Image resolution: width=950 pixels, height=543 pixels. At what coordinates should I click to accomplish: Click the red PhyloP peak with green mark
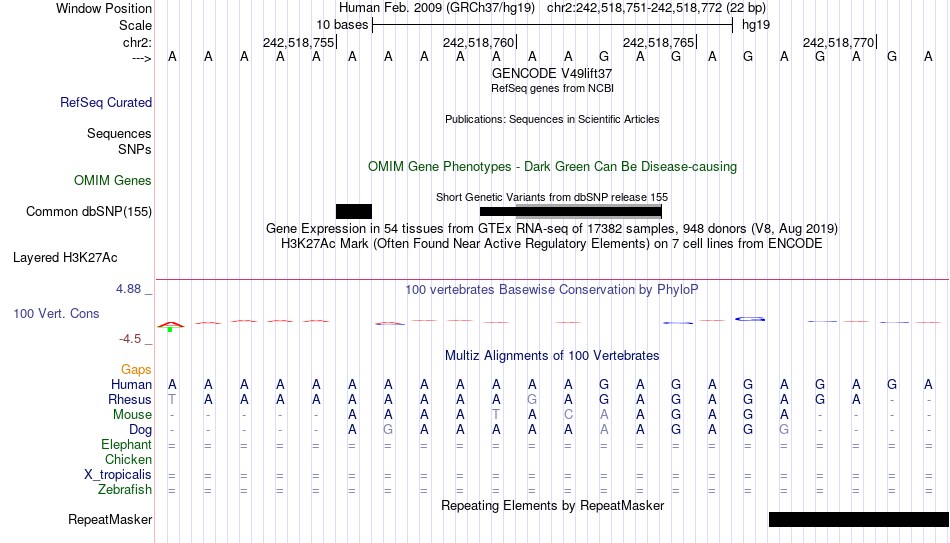coord(171,326)
